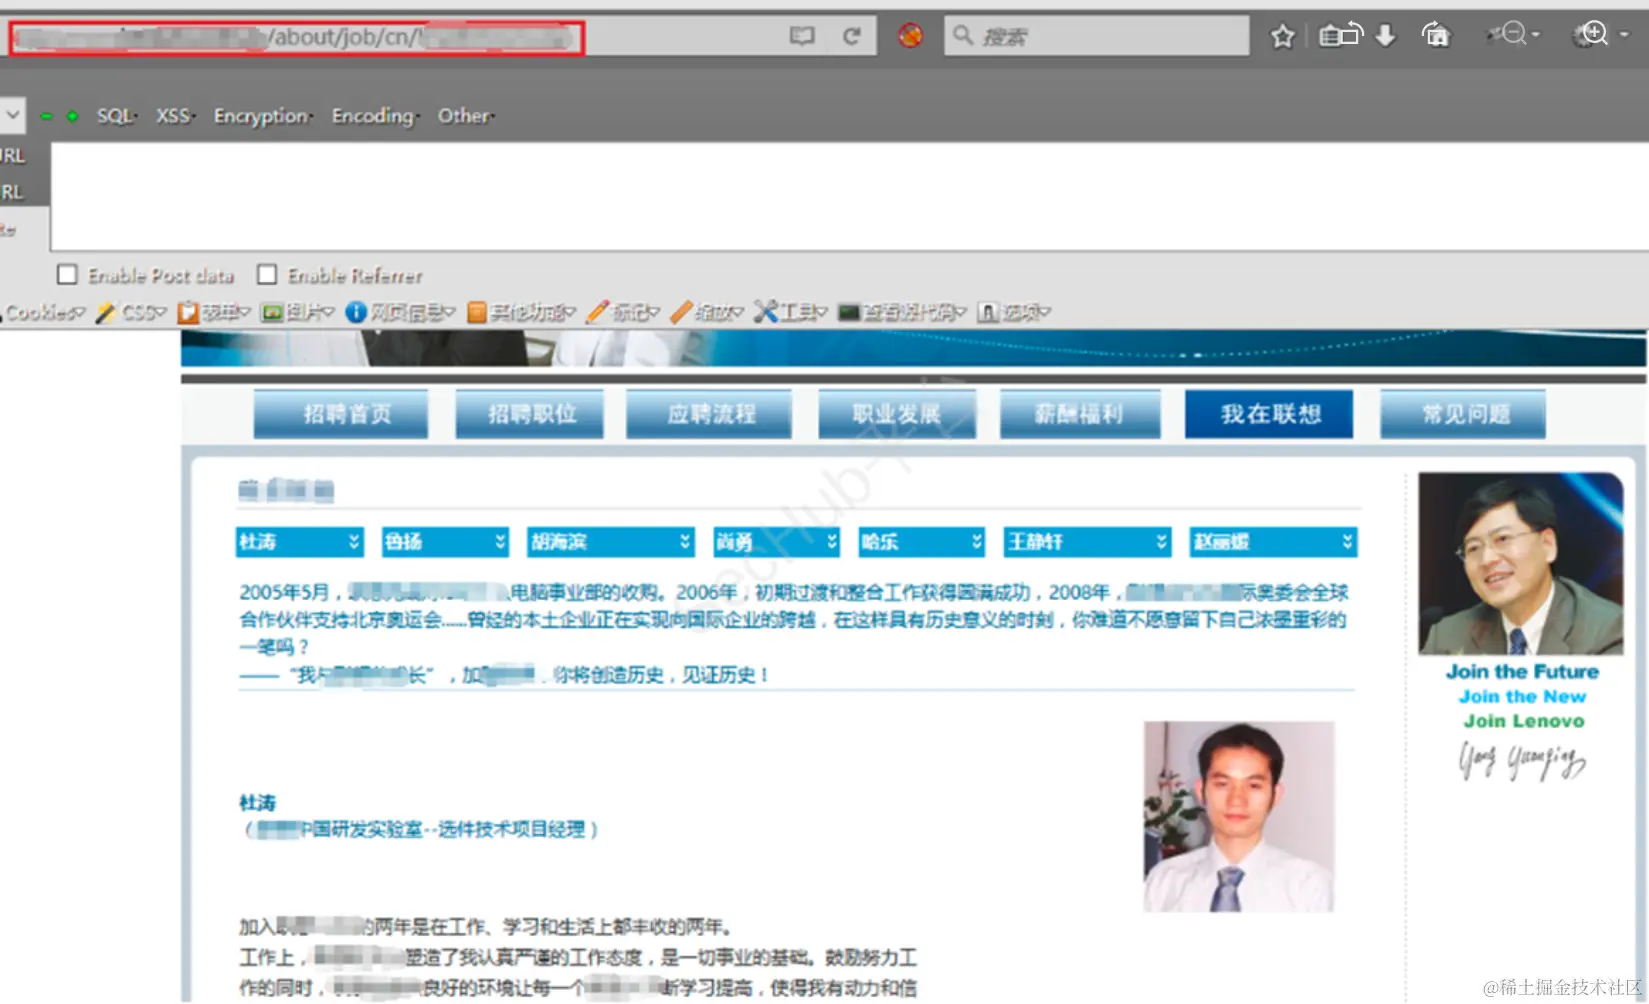Viewport: 1649px width, 1004px height.
Task: Go to 职业发展 tab
Action: point(897,414)
